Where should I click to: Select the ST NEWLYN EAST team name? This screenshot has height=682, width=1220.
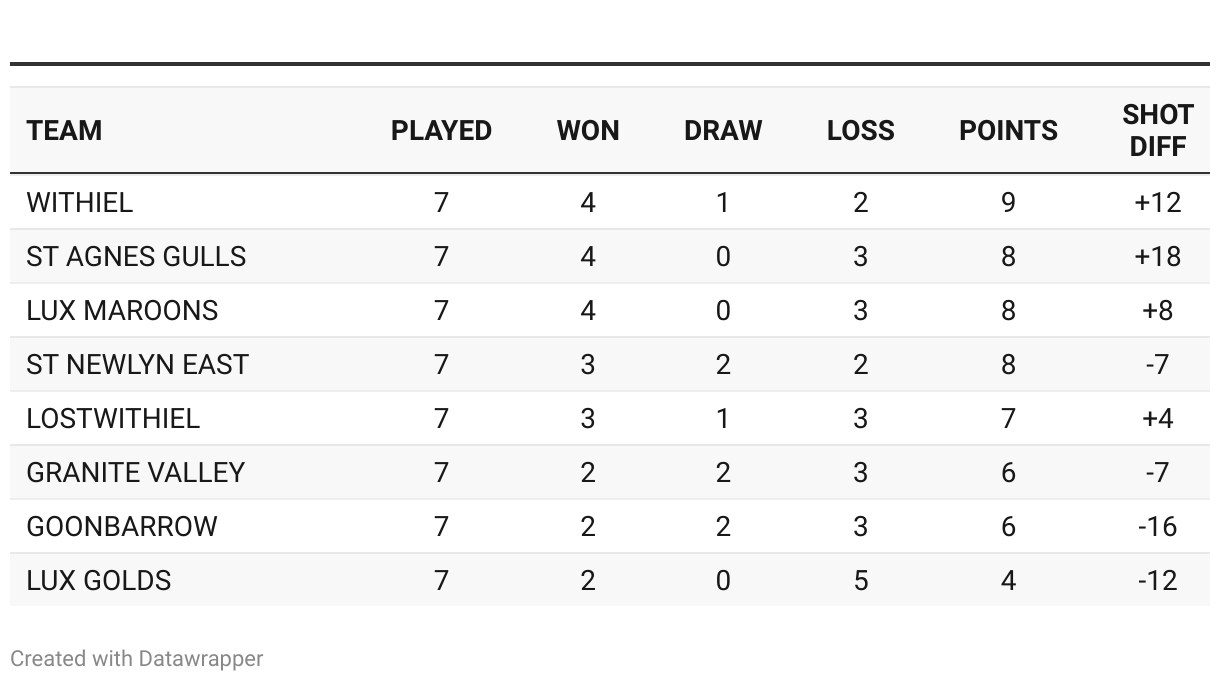pyautogui.click(x=137, y=365)
